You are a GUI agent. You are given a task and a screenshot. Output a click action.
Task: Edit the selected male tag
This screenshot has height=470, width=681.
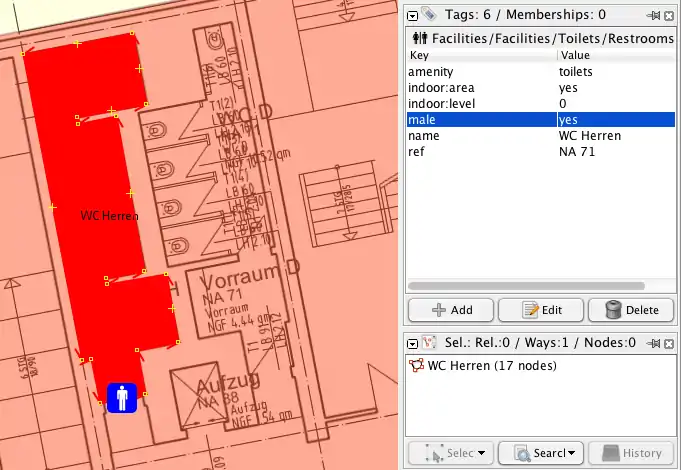click(539, 309)
